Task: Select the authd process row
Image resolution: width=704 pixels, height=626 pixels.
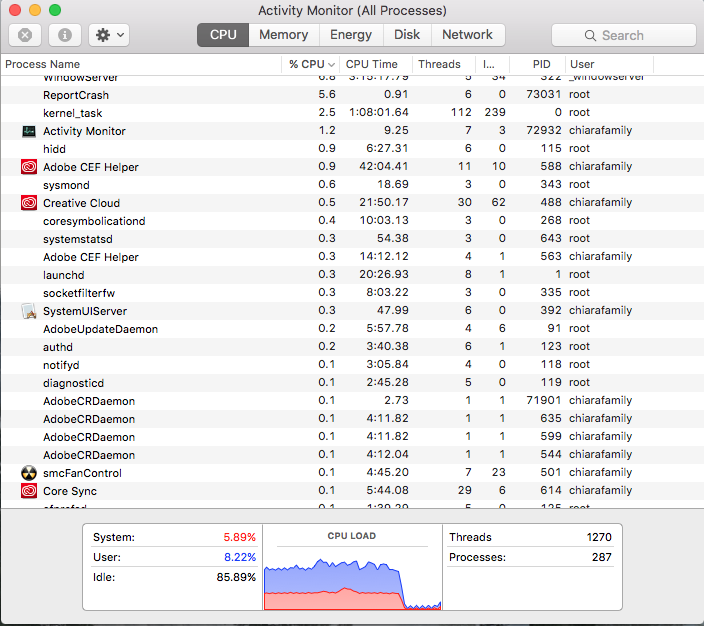Action: pos(352,347)
